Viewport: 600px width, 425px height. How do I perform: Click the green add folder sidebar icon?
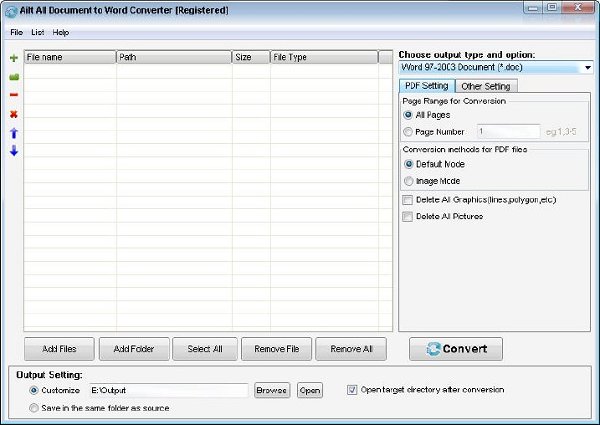14,77
